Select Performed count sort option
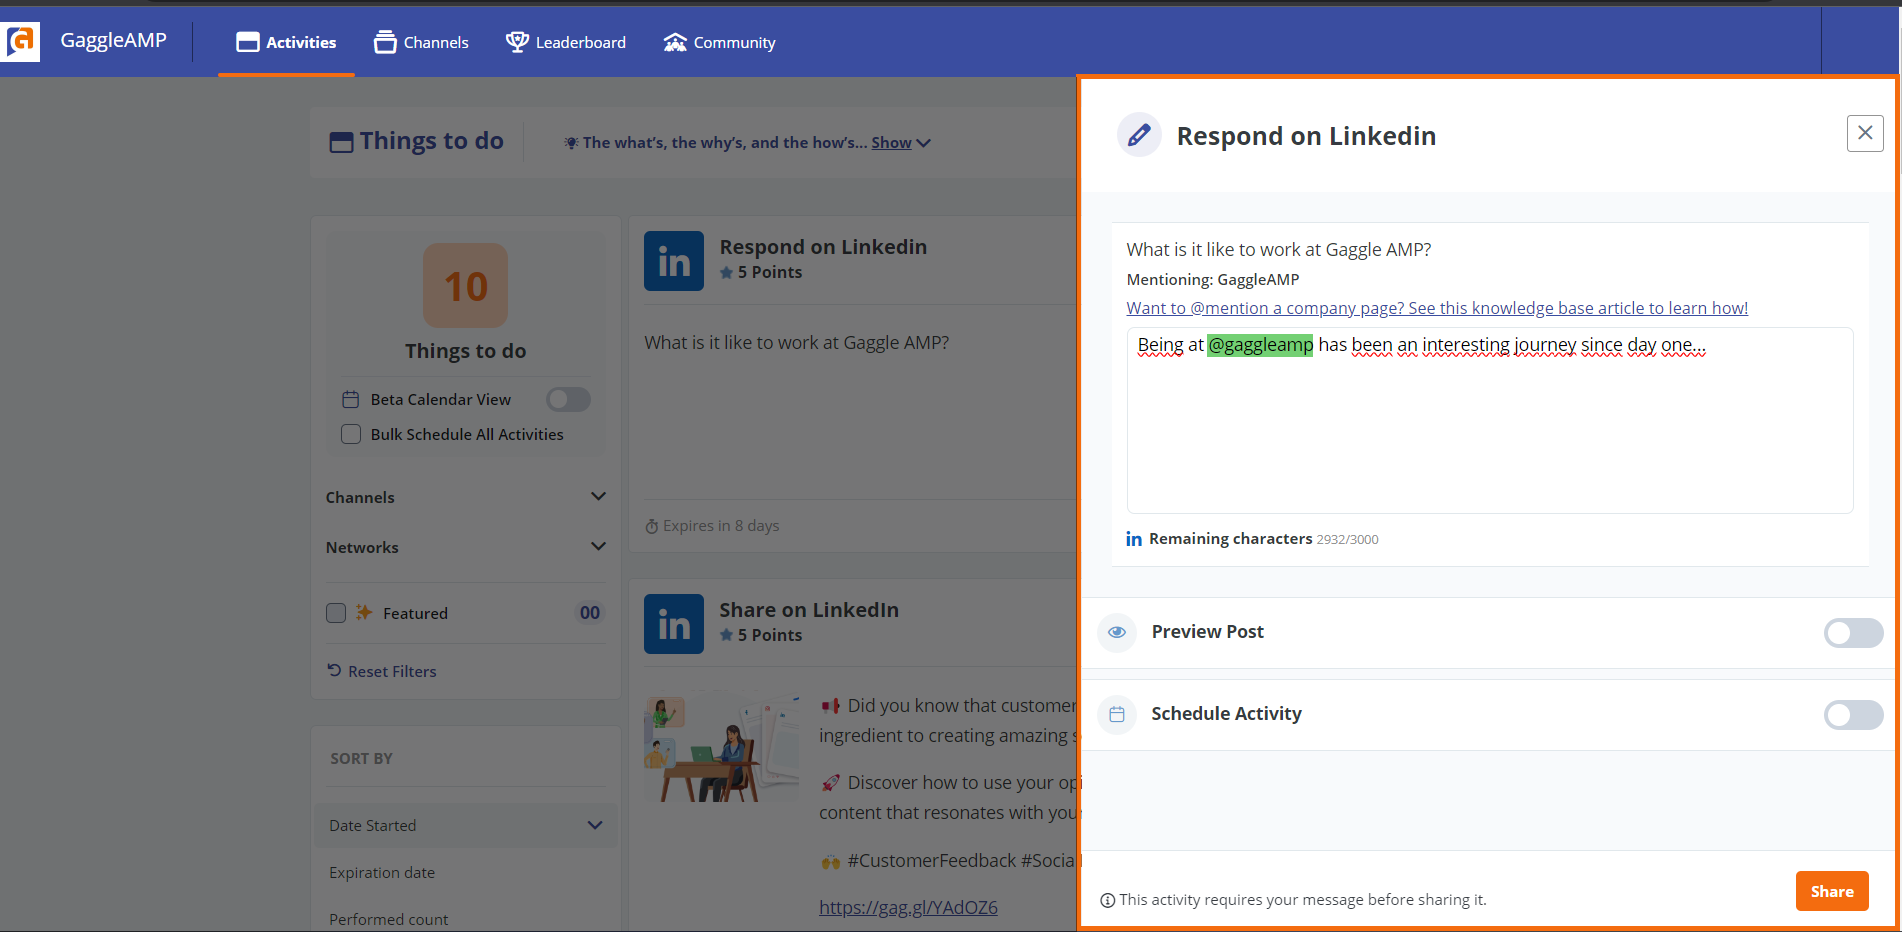1902x932 pixels. pos(388,919)
